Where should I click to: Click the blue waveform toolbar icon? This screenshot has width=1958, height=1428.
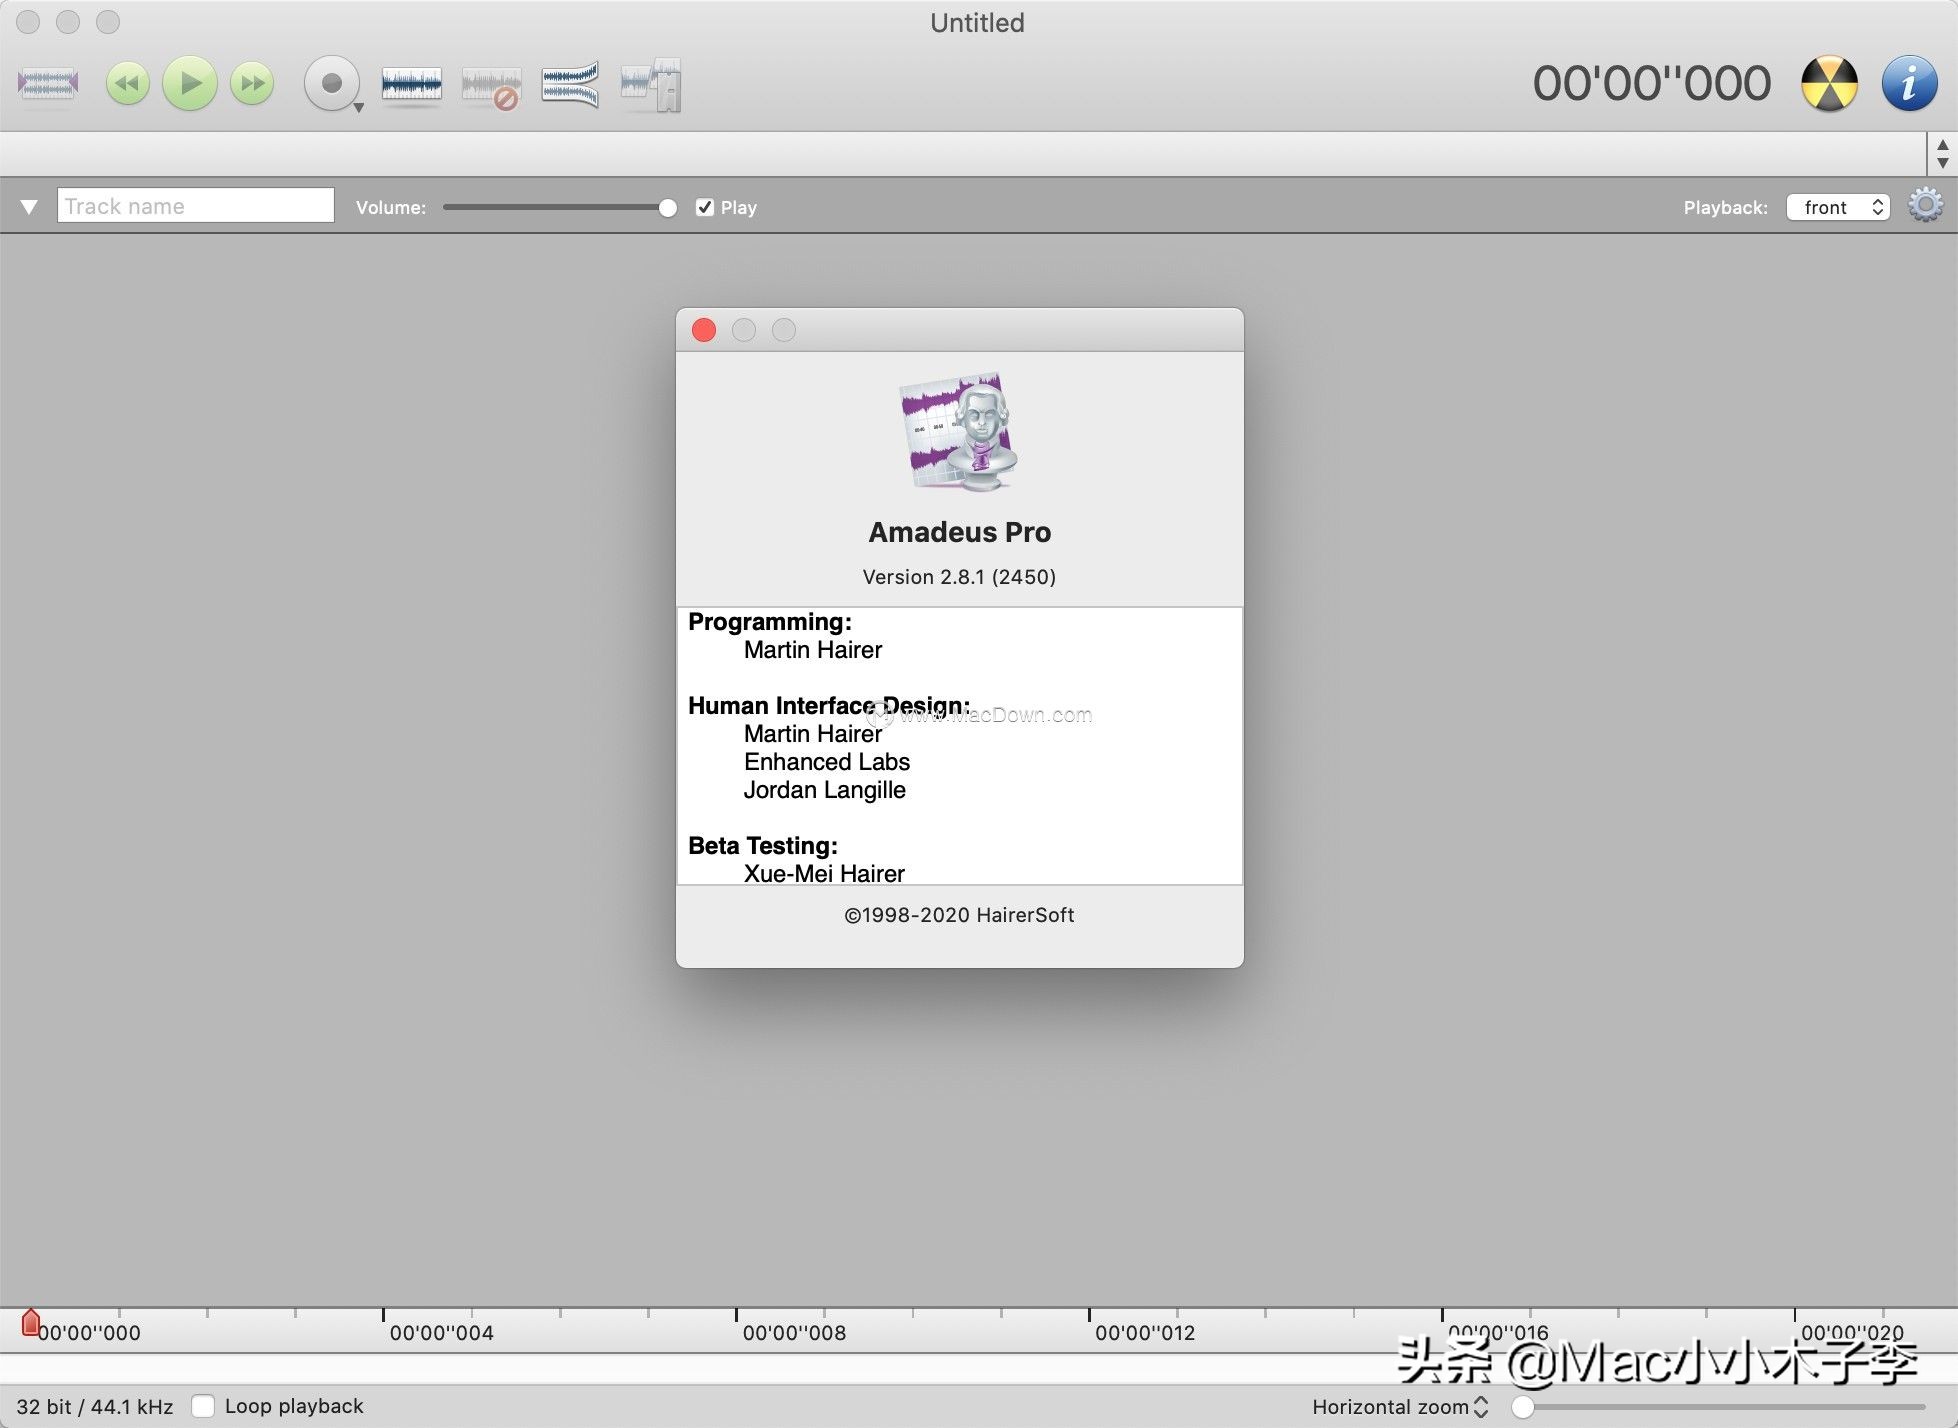(411, 84)
